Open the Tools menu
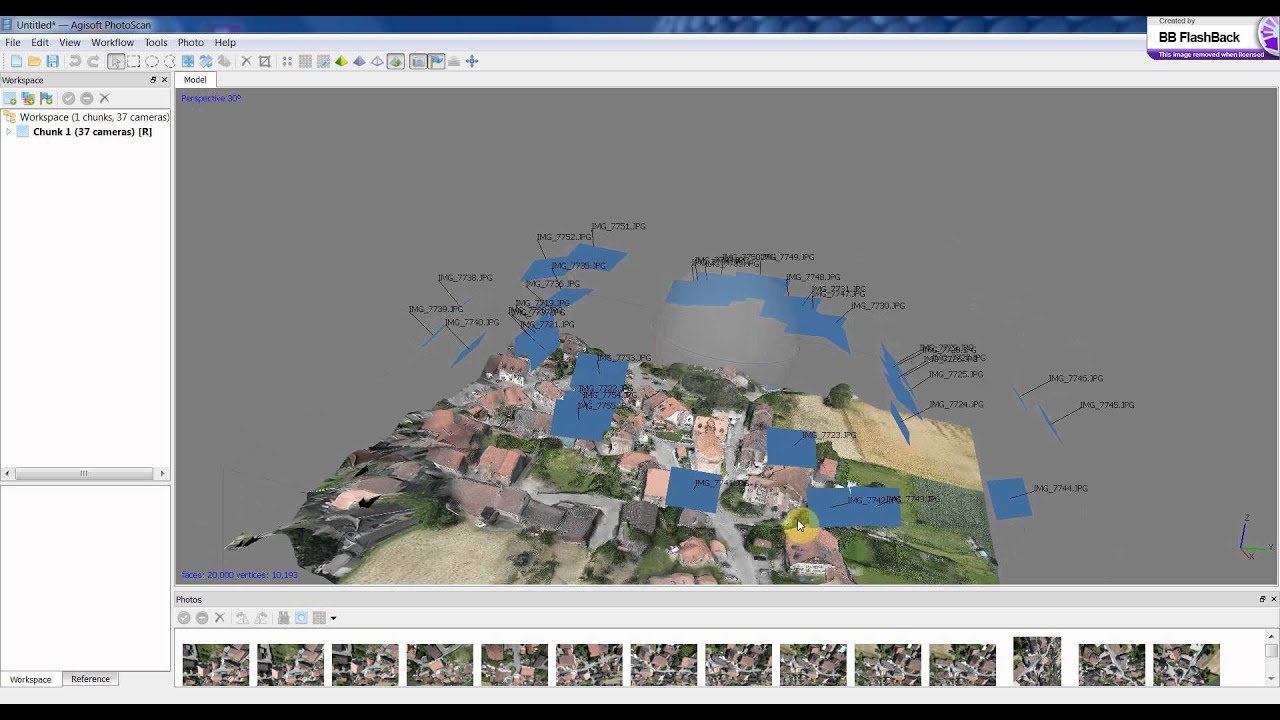Screen dimensions: 1280x720 (156, 43)
